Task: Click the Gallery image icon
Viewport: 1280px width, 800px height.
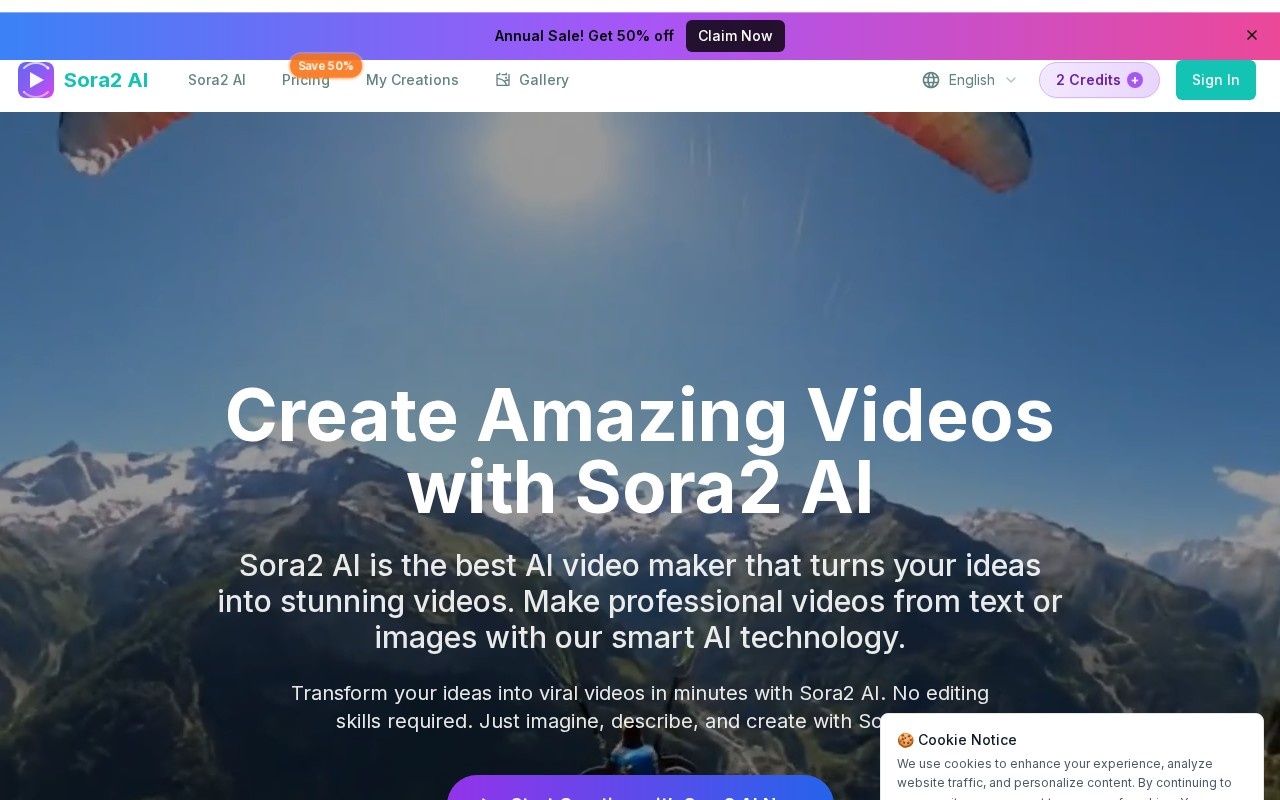Action: [x=503, y=80]
